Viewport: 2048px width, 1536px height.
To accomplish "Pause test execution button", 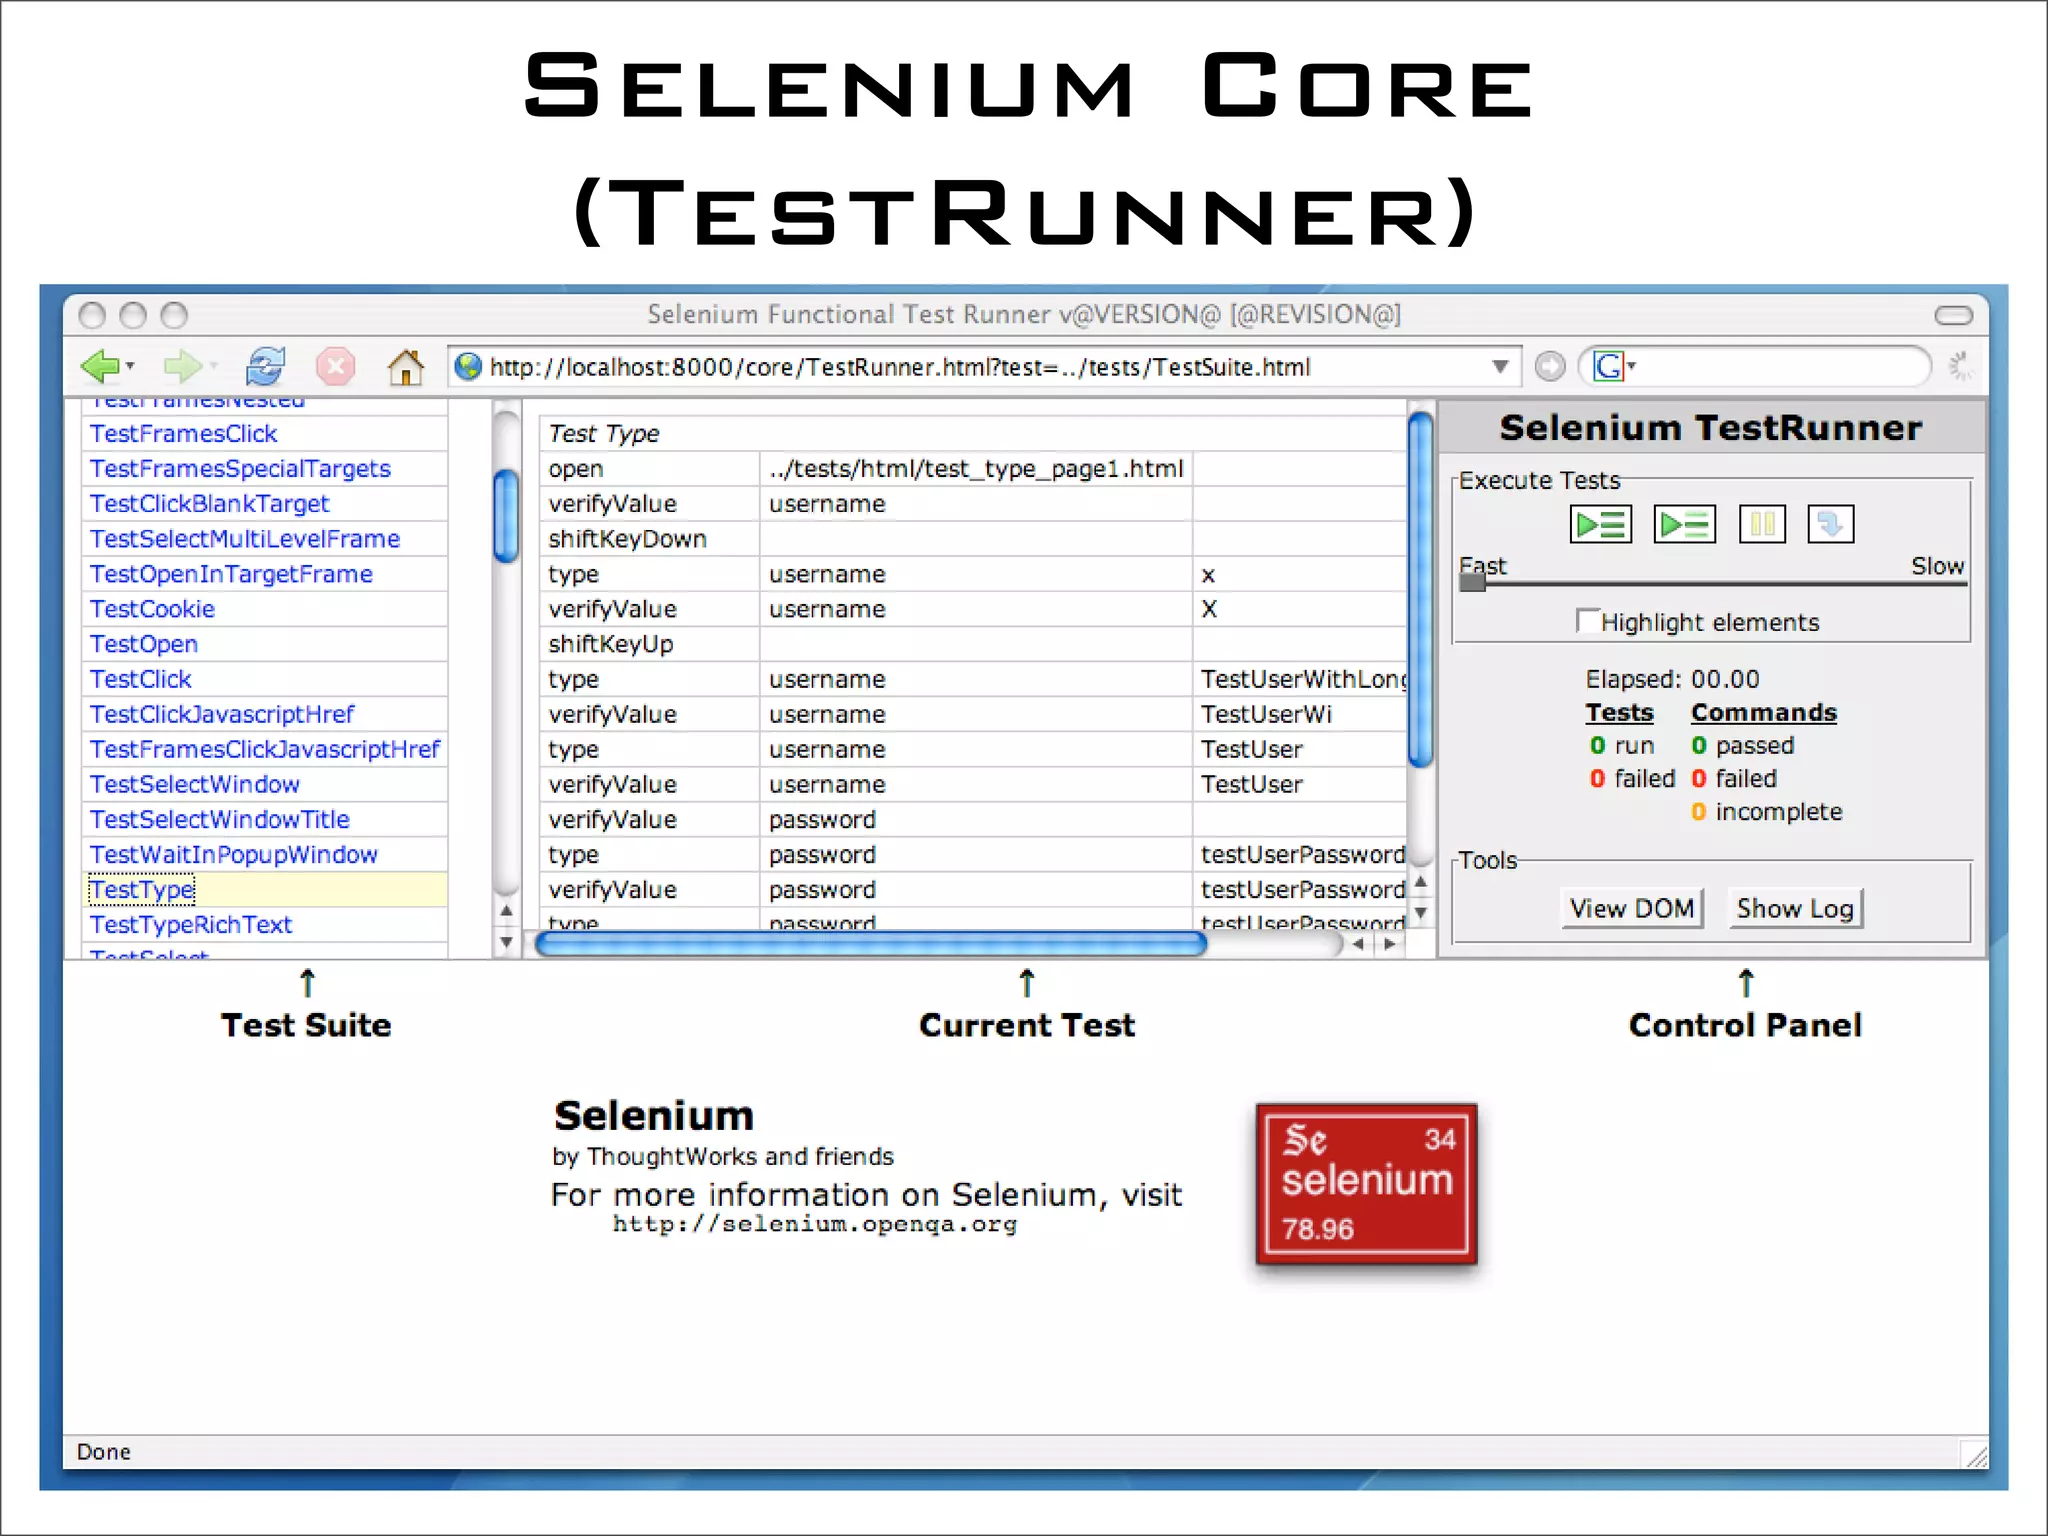I will coord(1762,524).
